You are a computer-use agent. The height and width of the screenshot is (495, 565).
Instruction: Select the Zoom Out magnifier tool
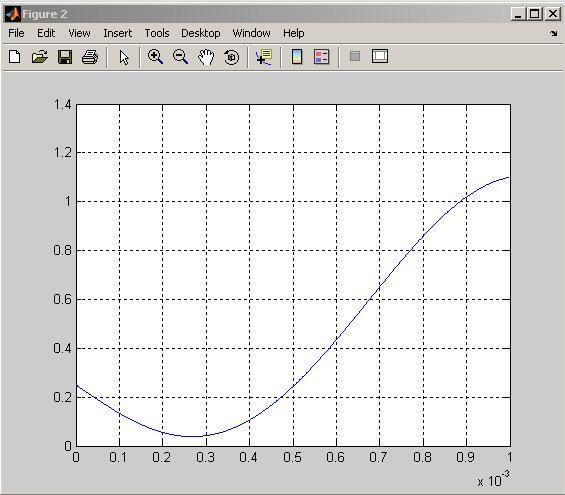180,57
